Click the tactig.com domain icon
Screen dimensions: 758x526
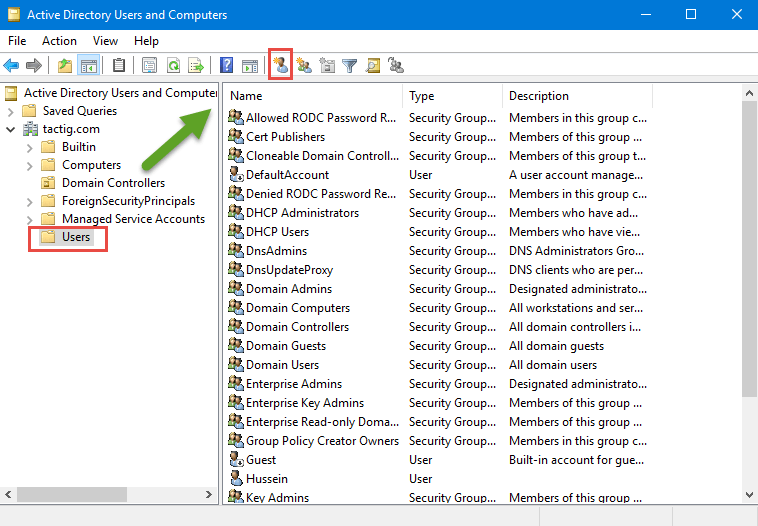coord(30,129)
